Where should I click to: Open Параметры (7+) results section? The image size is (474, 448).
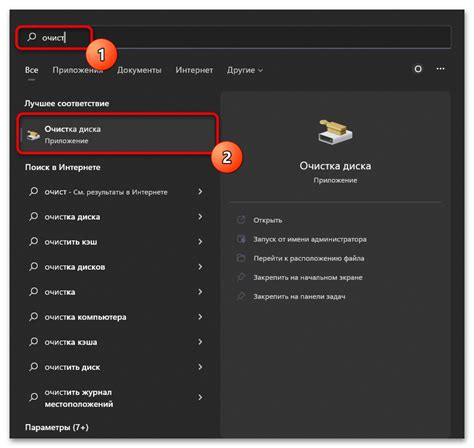click(x=57, y=427)
